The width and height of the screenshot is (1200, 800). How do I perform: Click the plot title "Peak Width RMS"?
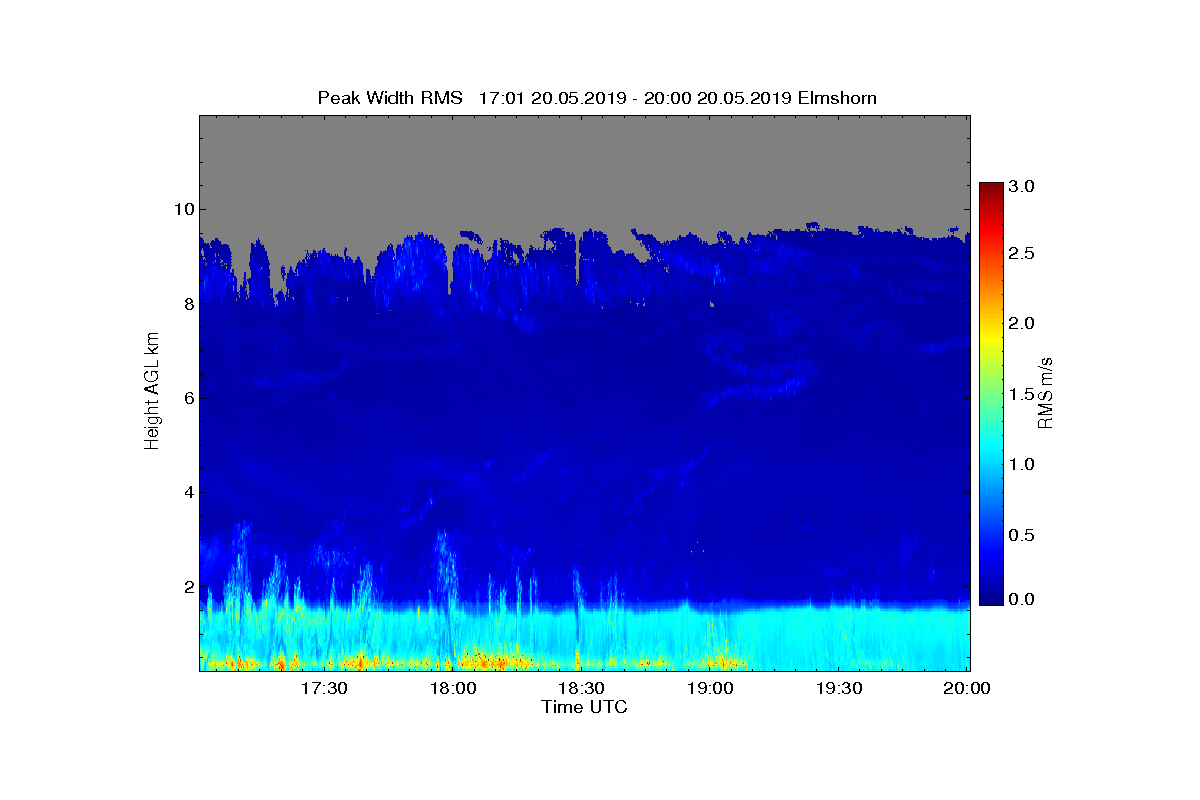(x=390, y=98)
